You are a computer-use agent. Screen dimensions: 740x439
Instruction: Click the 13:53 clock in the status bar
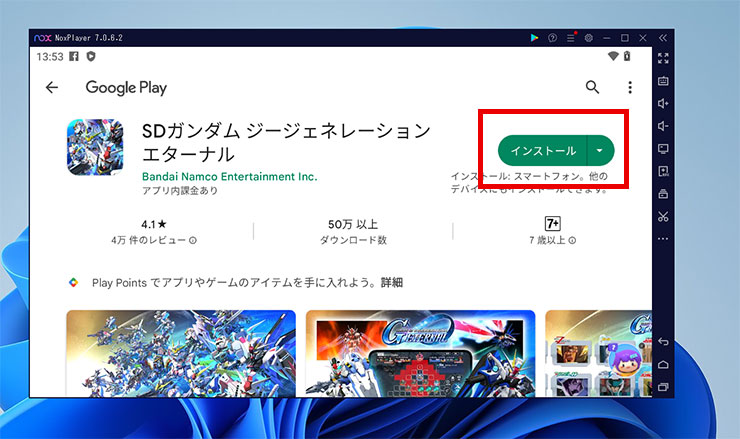pyautogui.click(x=50, y=57)
